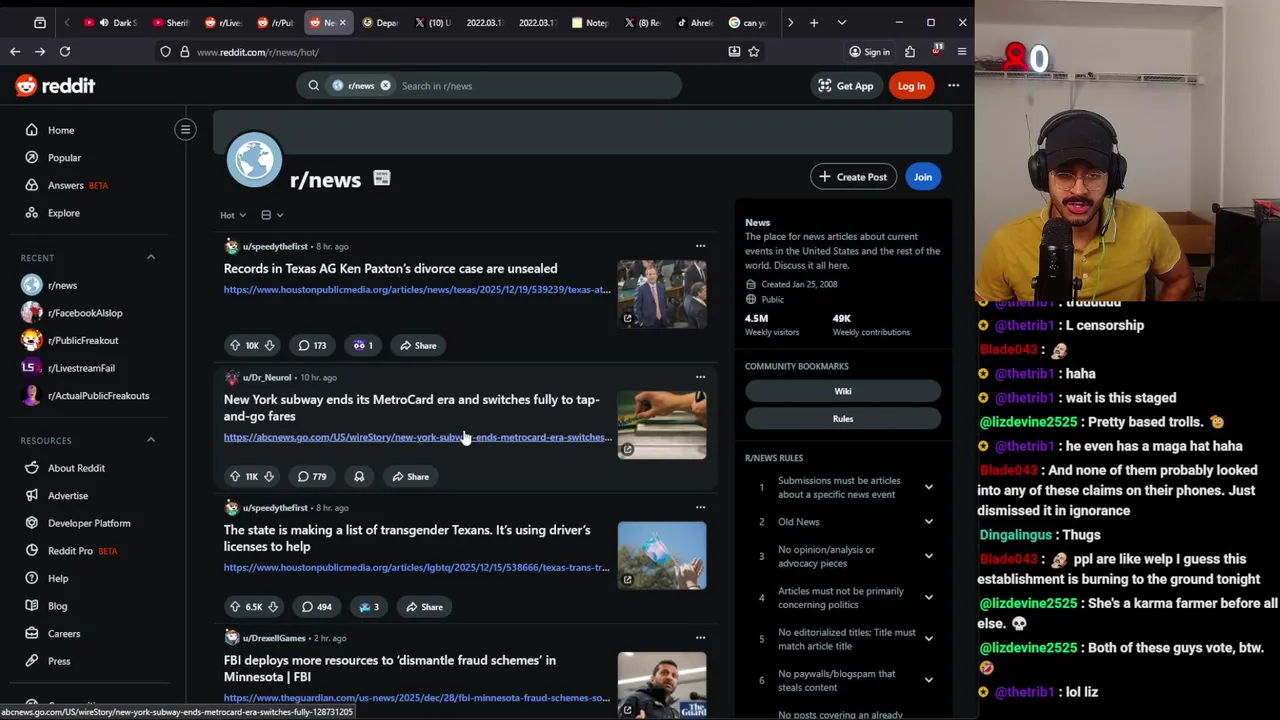The image size is (1280, 720).
Task: Remove the r/news search filter chip
Action: [385, 86]
